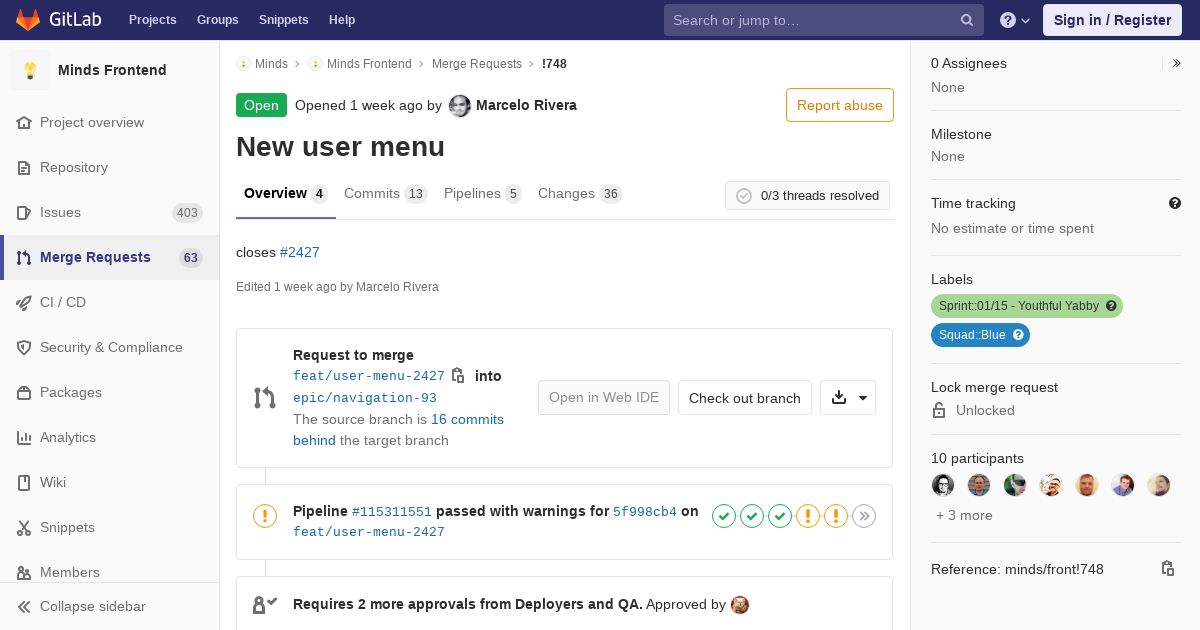Viewport: 1200px width, 630px height.
Task: Open the Time tracking help icon
Action: coord(1175,203)
